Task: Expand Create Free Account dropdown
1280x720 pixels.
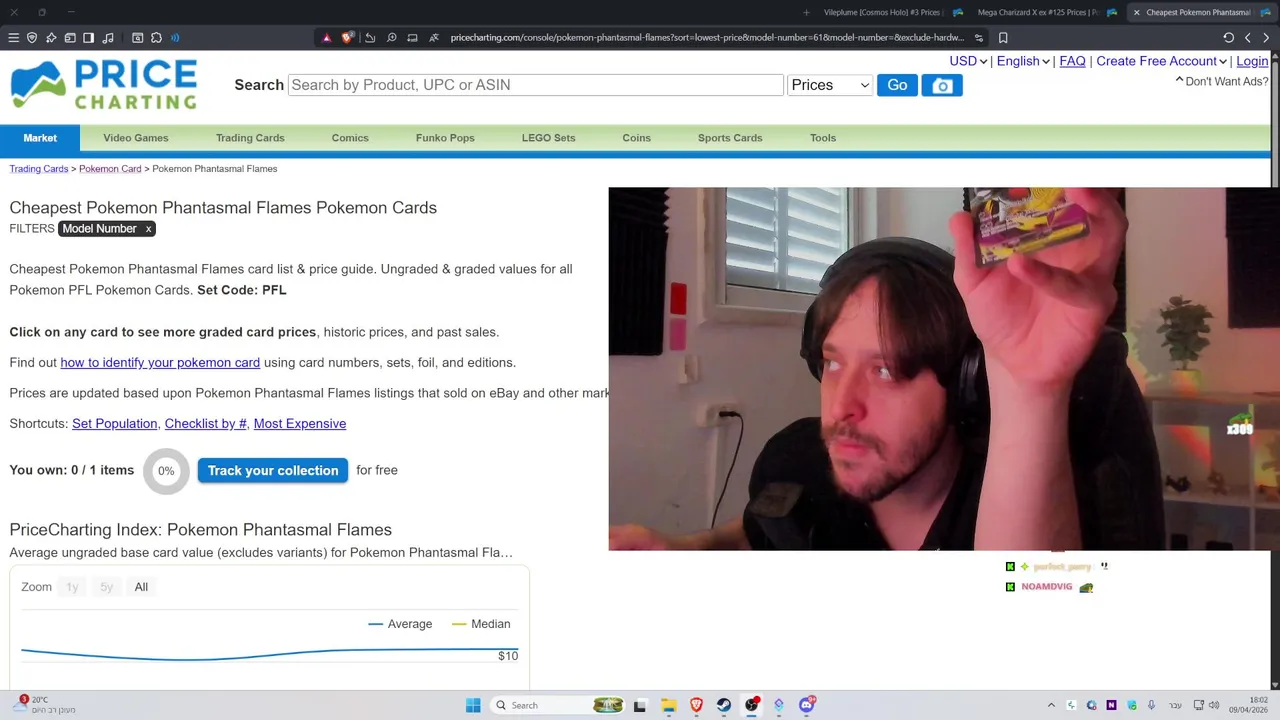Action: [1161, 61]
